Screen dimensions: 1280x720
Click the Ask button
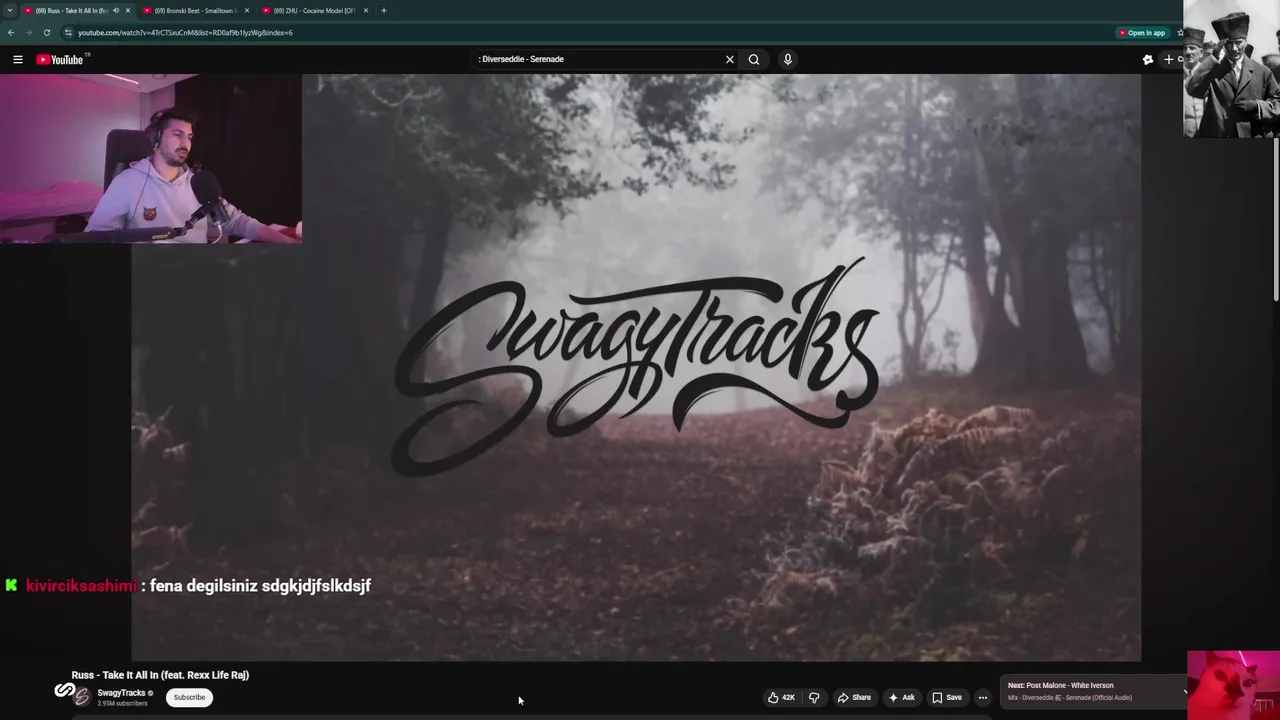tap(901, 698)
